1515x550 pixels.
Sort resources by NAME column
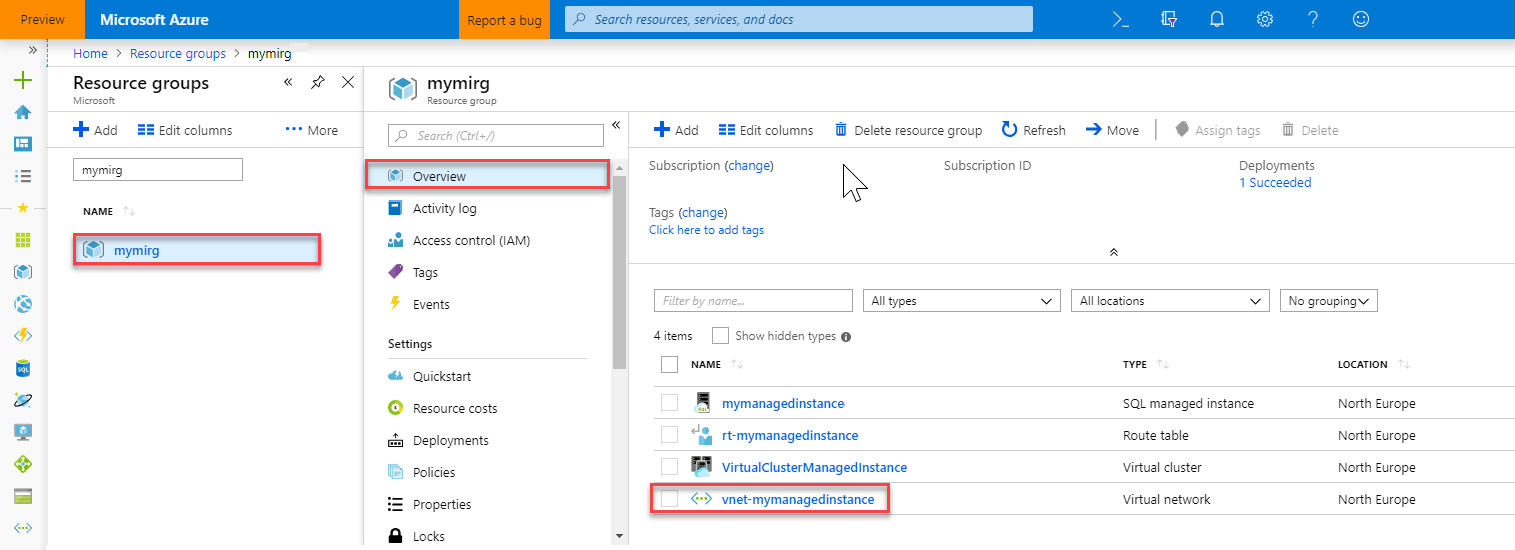point(706,365)
